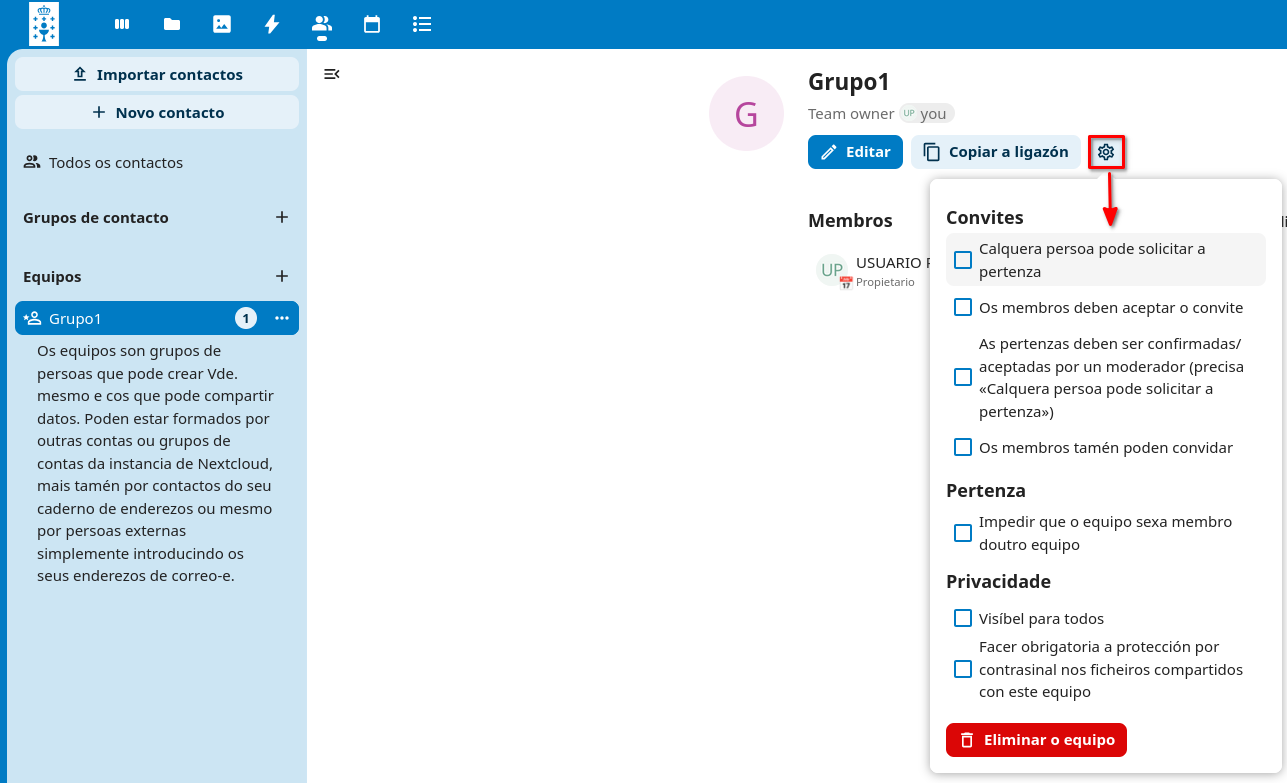Enable 'Os membros deben aceptar o convite'
This screenshot has height=783, width=1287.
tap(963, 307)
